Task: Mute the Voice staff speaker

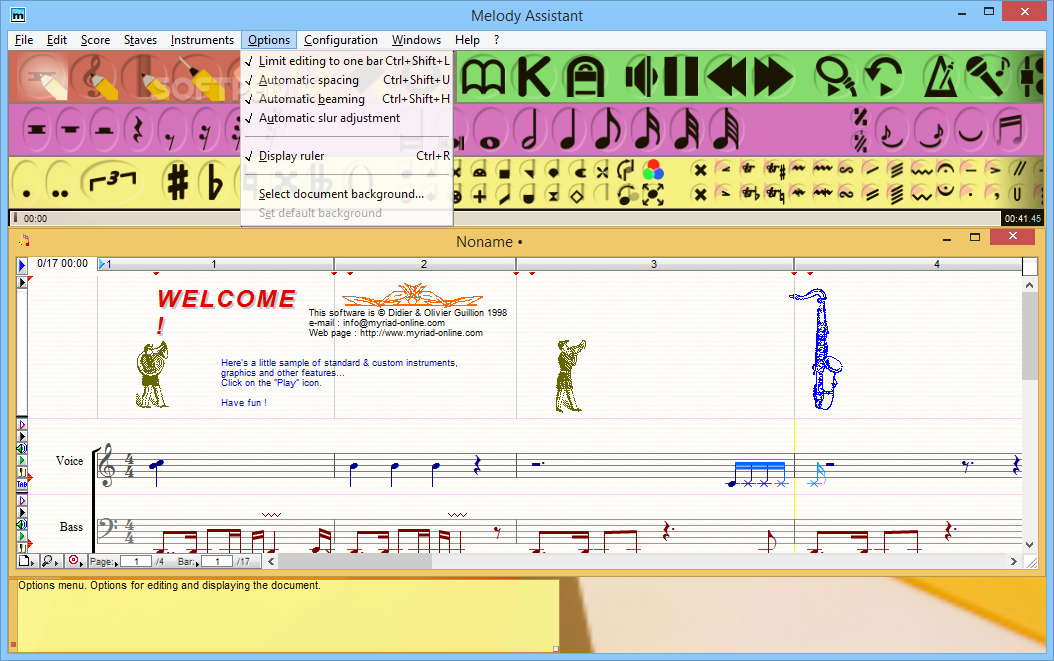Action: click(22, 449)
